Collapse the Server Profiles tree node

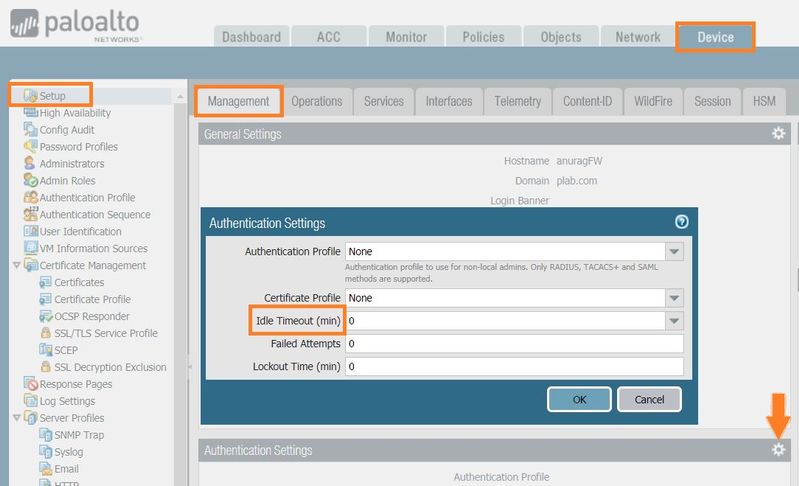[17, 418]
